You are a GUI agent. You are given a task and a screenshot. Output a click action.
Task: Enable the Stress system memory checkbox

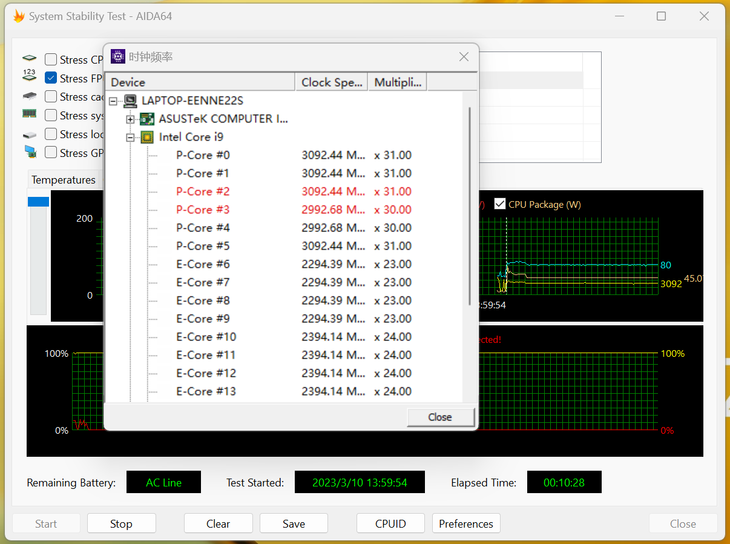coord(51,115)
